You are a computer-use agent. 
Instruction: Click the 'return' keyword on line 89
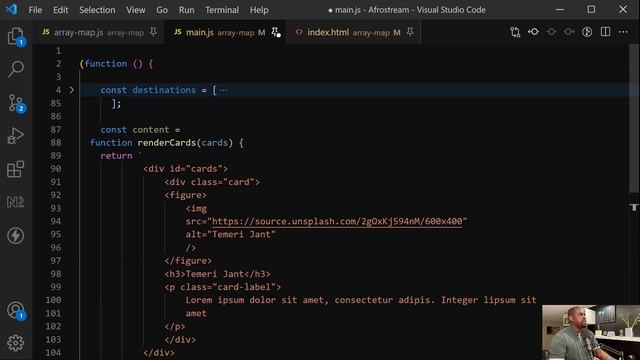click(x=116, y=156)
